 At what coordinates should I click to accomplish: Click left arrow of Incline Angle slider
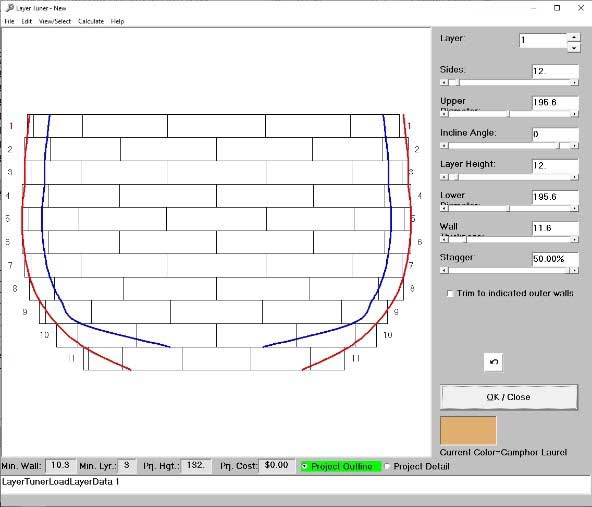point(444,145)
